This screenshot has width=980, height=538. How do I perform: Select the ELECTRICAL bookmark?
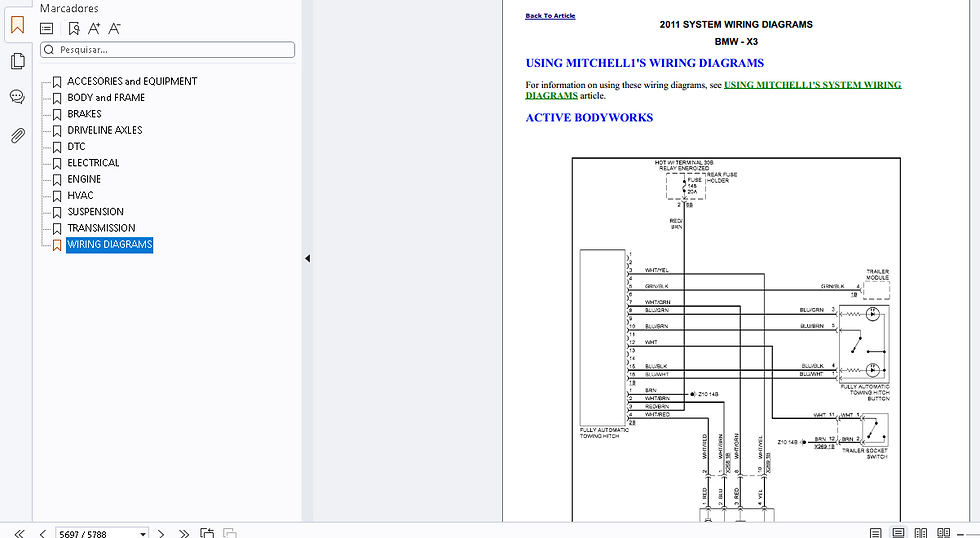click(93, 162)
